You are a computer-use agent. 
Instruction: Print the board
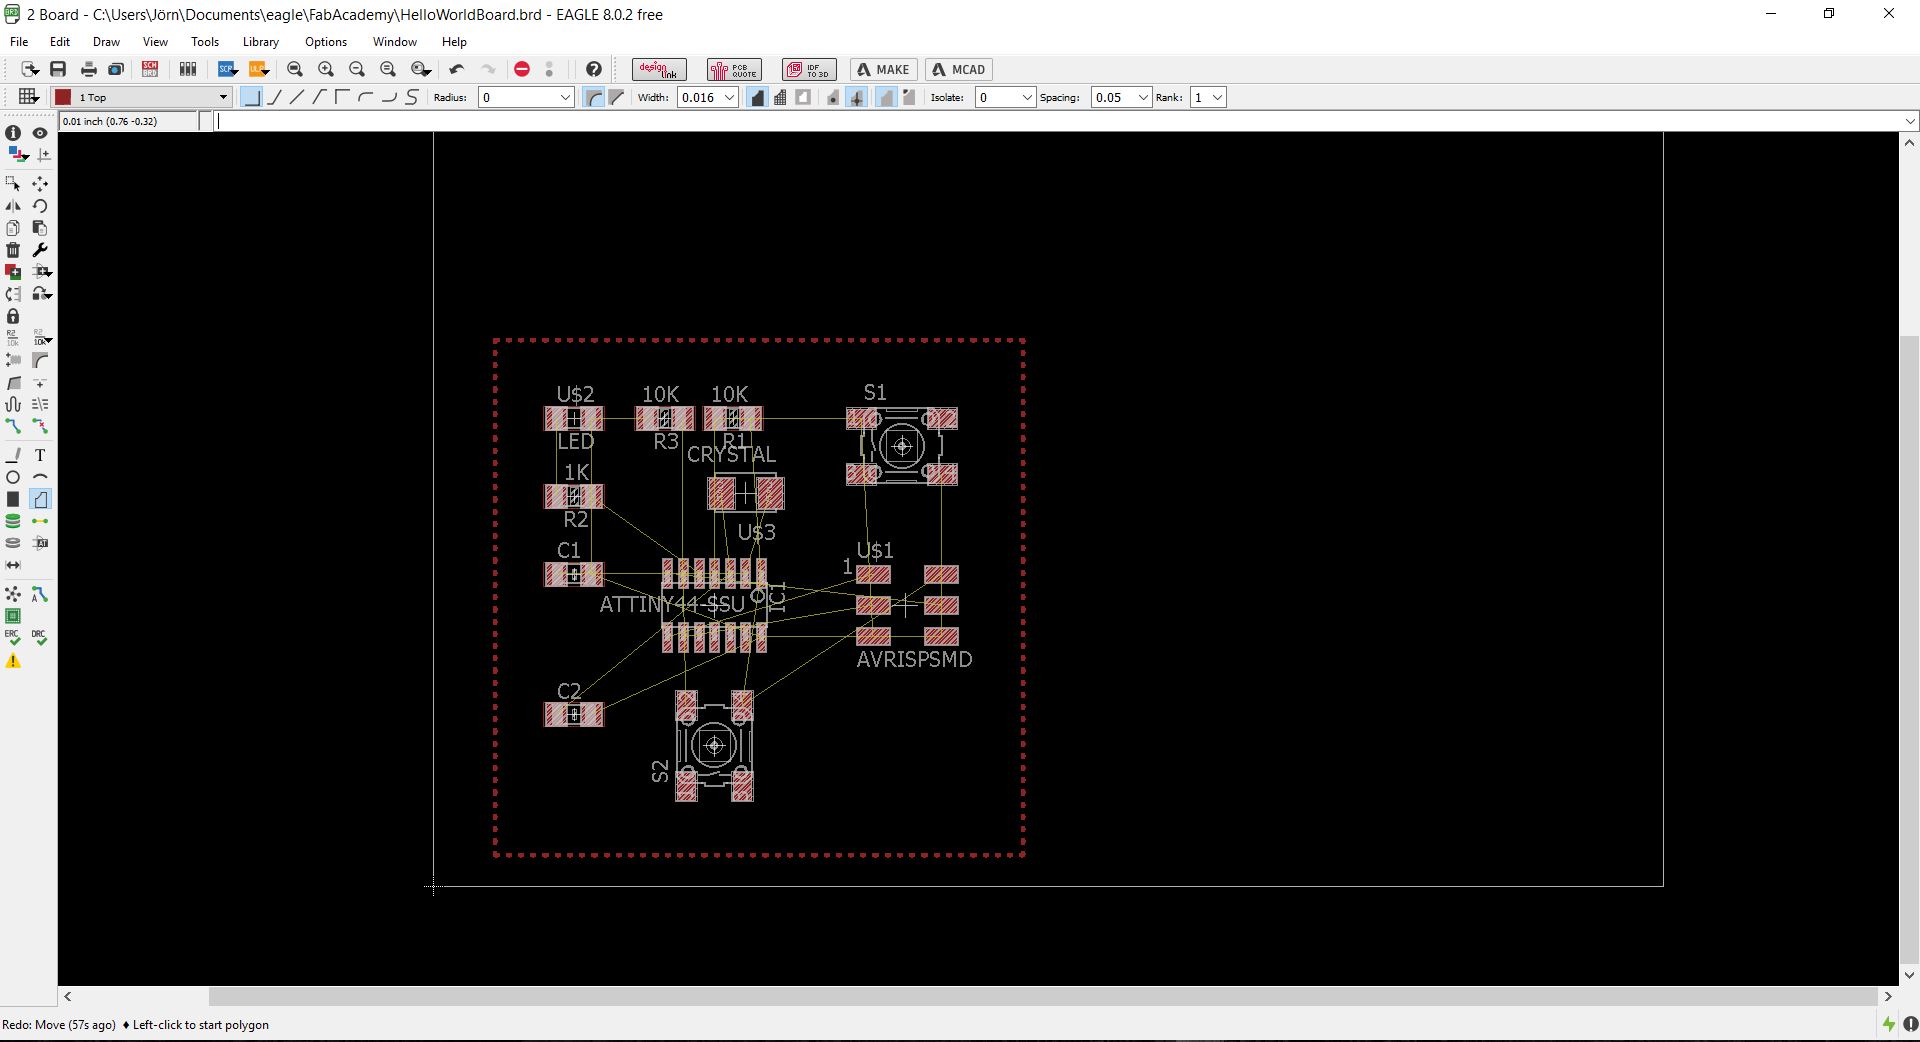[89, 69]
